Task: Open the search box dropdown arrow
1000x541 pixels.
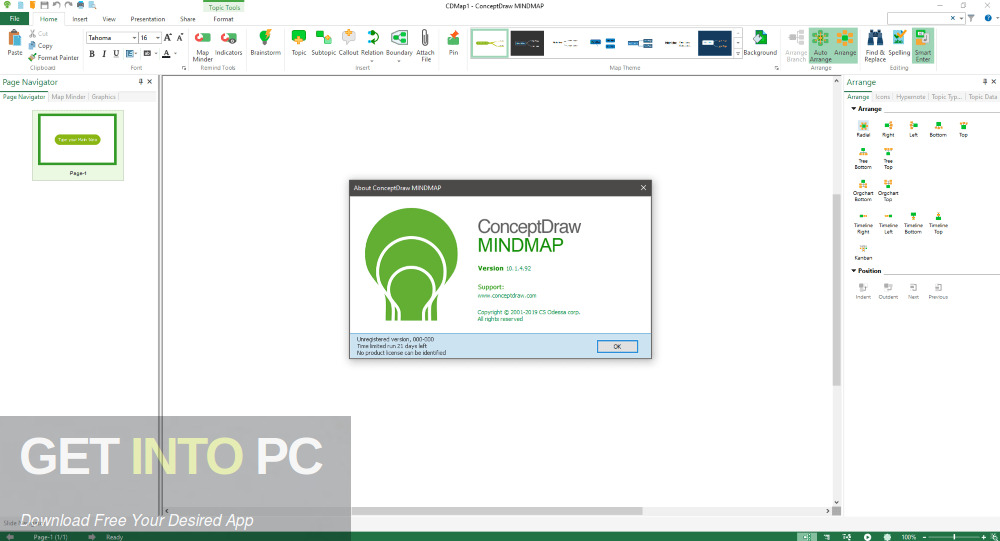Action: [961, 19]
